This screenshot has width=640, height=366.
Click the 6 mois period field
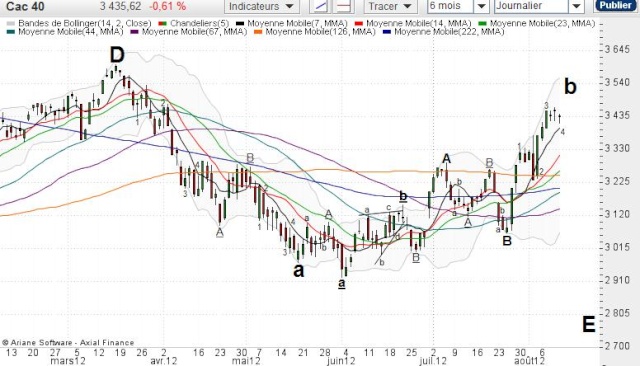coord(451,6)
